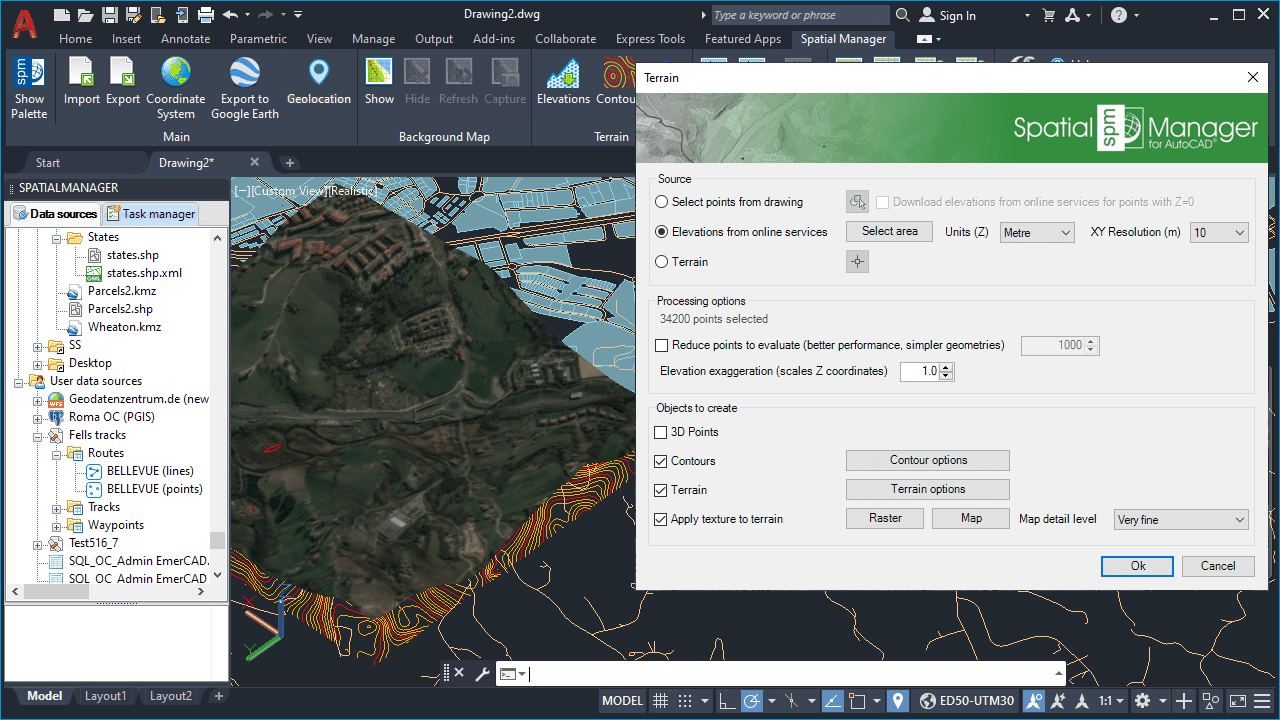Expand the Desktop folder in the tree
Image resolution: width=1280 pixels, height=720 pixels.
37,364
